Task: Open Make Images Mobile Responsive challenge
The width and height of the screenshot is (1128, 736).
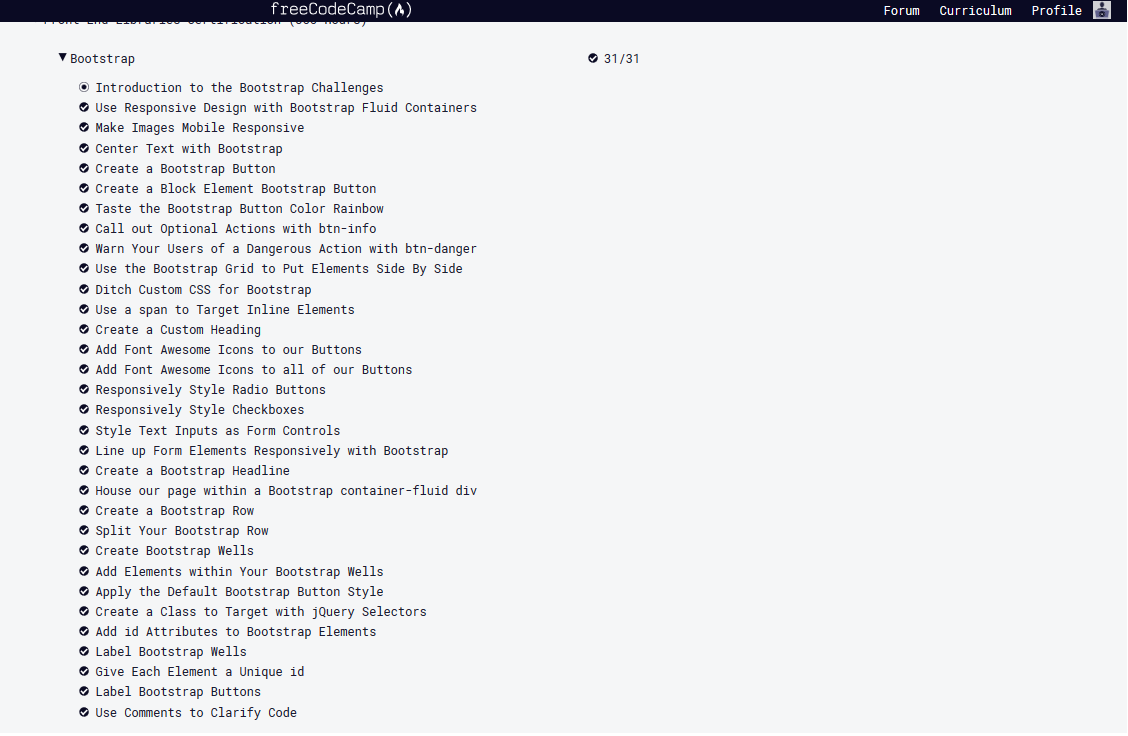Action: 199,128
